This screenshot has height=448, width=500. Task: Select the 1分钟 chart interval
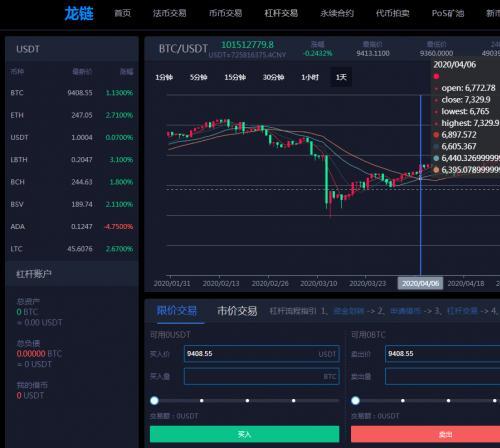[164, 77]
